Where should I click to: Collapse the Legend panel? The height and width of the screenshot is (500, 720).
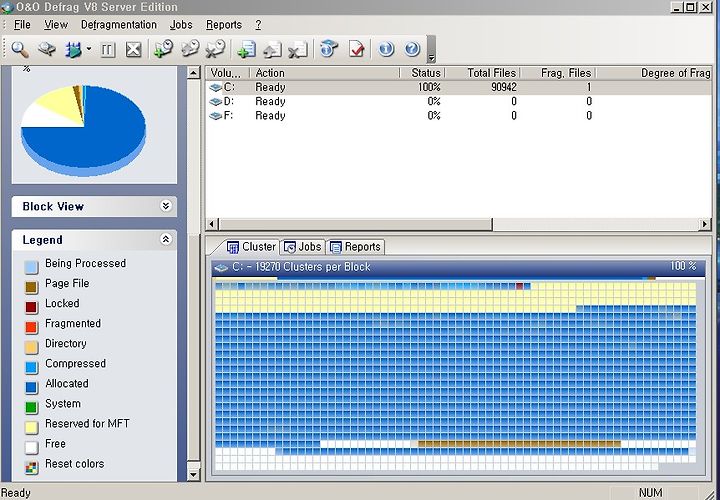click(166, 239)
